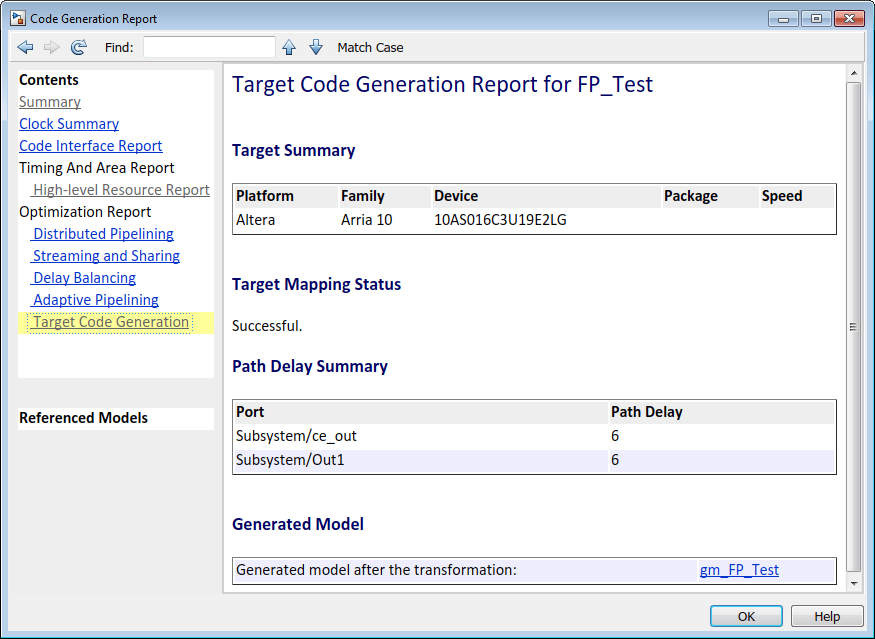The image size is (875, 639).
Task: Click the find previous up arrow
Action: 289,47
